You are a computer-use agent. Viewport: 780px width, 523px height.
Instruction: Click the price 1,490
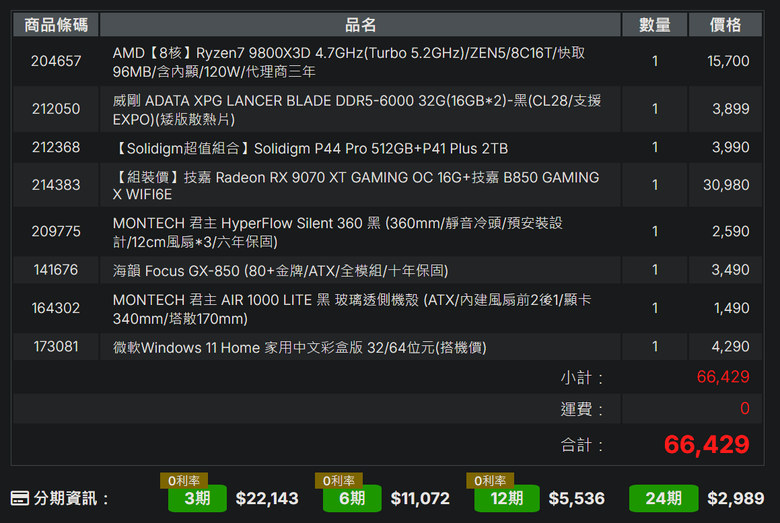click(x=731, y=308)
